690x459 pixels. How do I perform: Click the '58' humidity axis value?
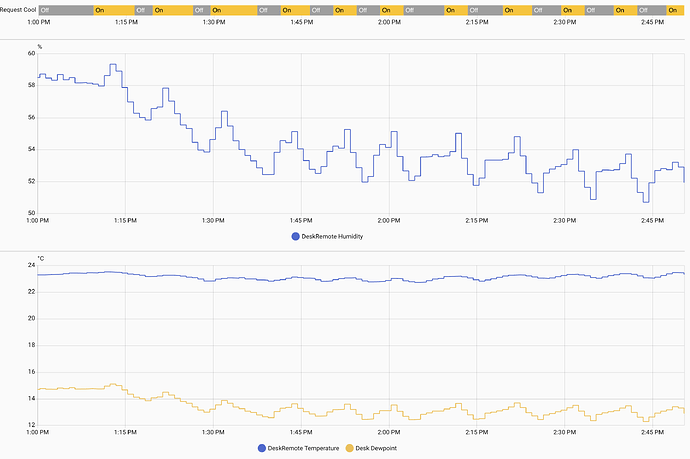click(x=31, y=85)
